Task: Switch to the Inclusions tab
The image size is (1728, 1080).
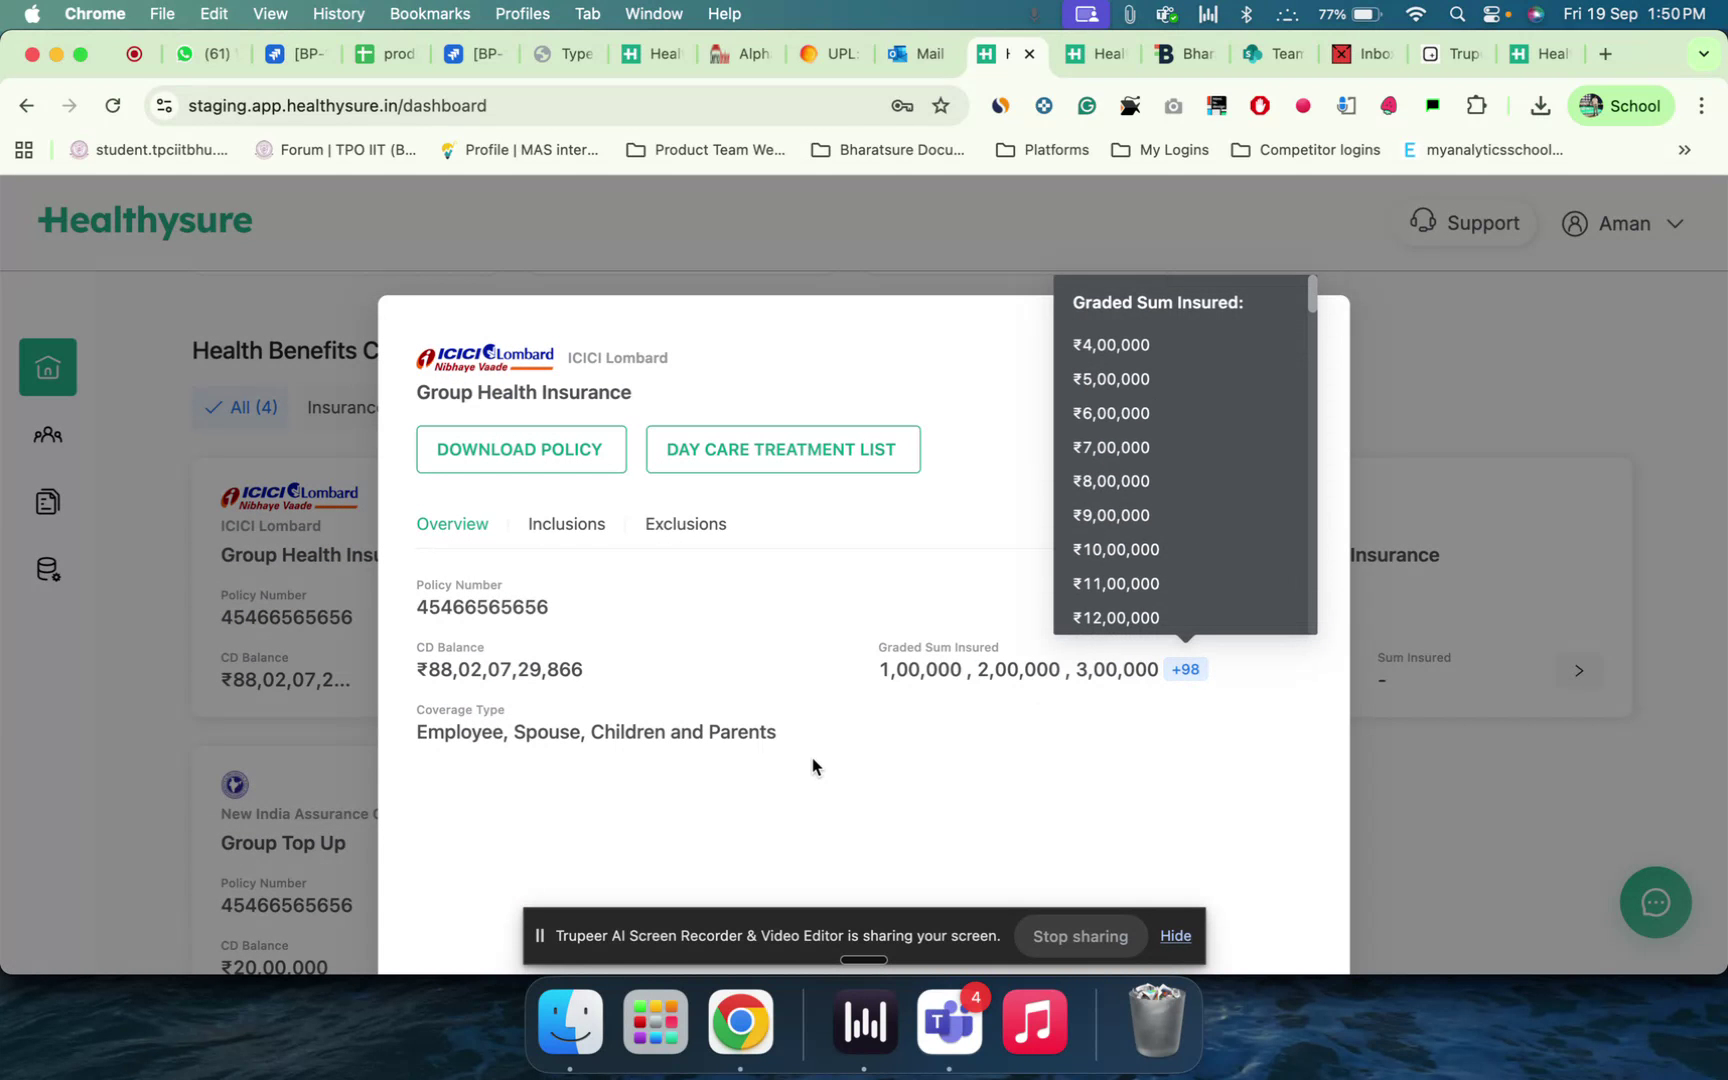Action: (x=567, y=523)
